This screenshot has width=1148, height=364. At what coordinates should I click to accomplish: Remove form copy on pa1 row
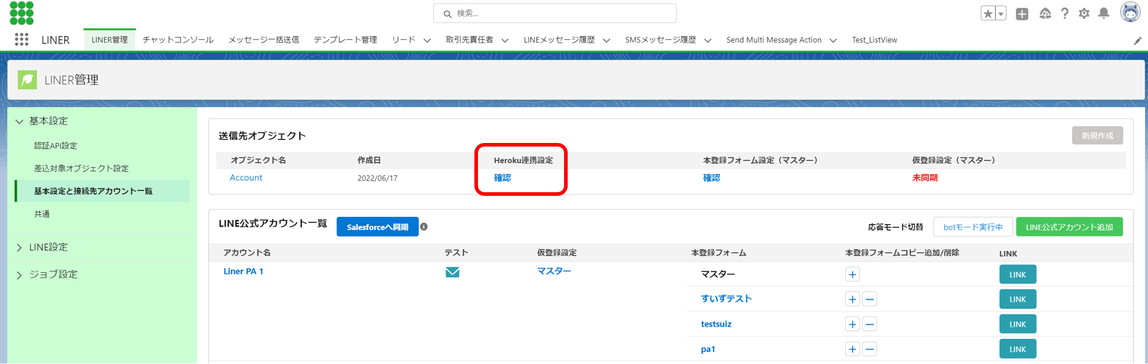tap(869, 349)
